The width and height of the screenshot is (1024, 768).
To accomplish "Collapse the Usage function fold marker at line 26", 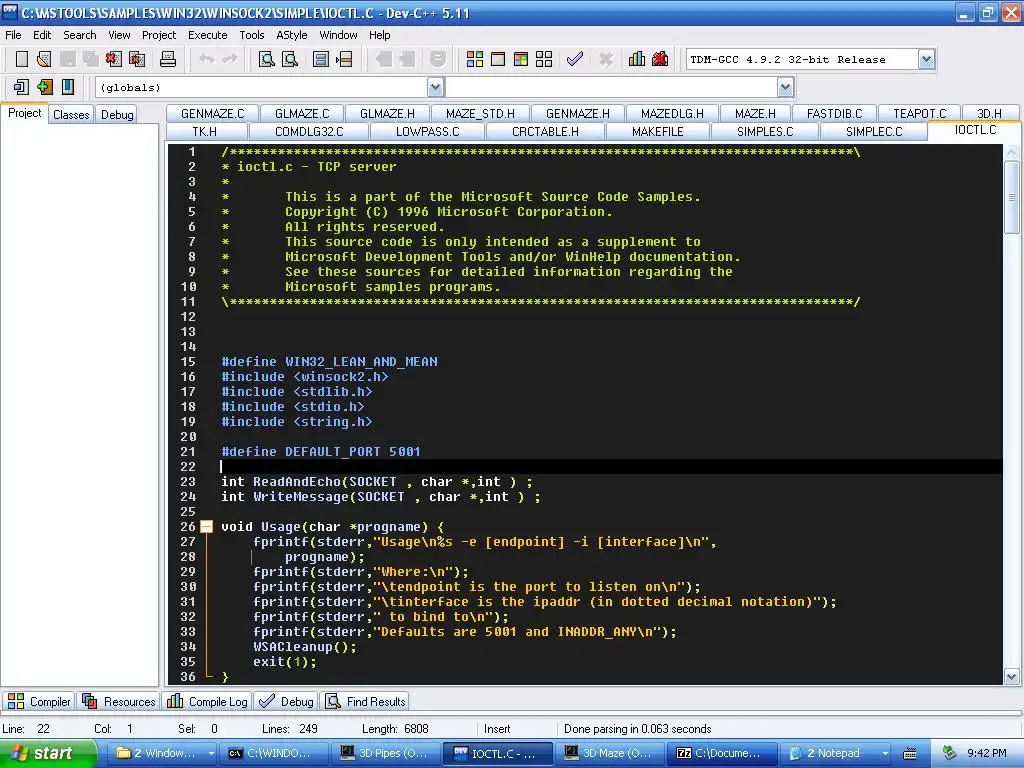I will (x=206, y=526).
